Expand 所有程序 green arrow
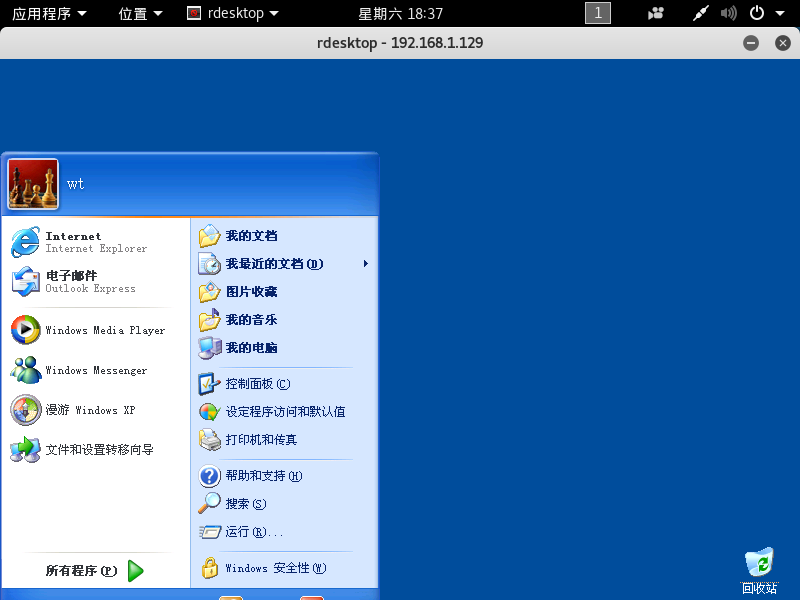The width and height of the screenshot is (800, 600). point(135,570)
